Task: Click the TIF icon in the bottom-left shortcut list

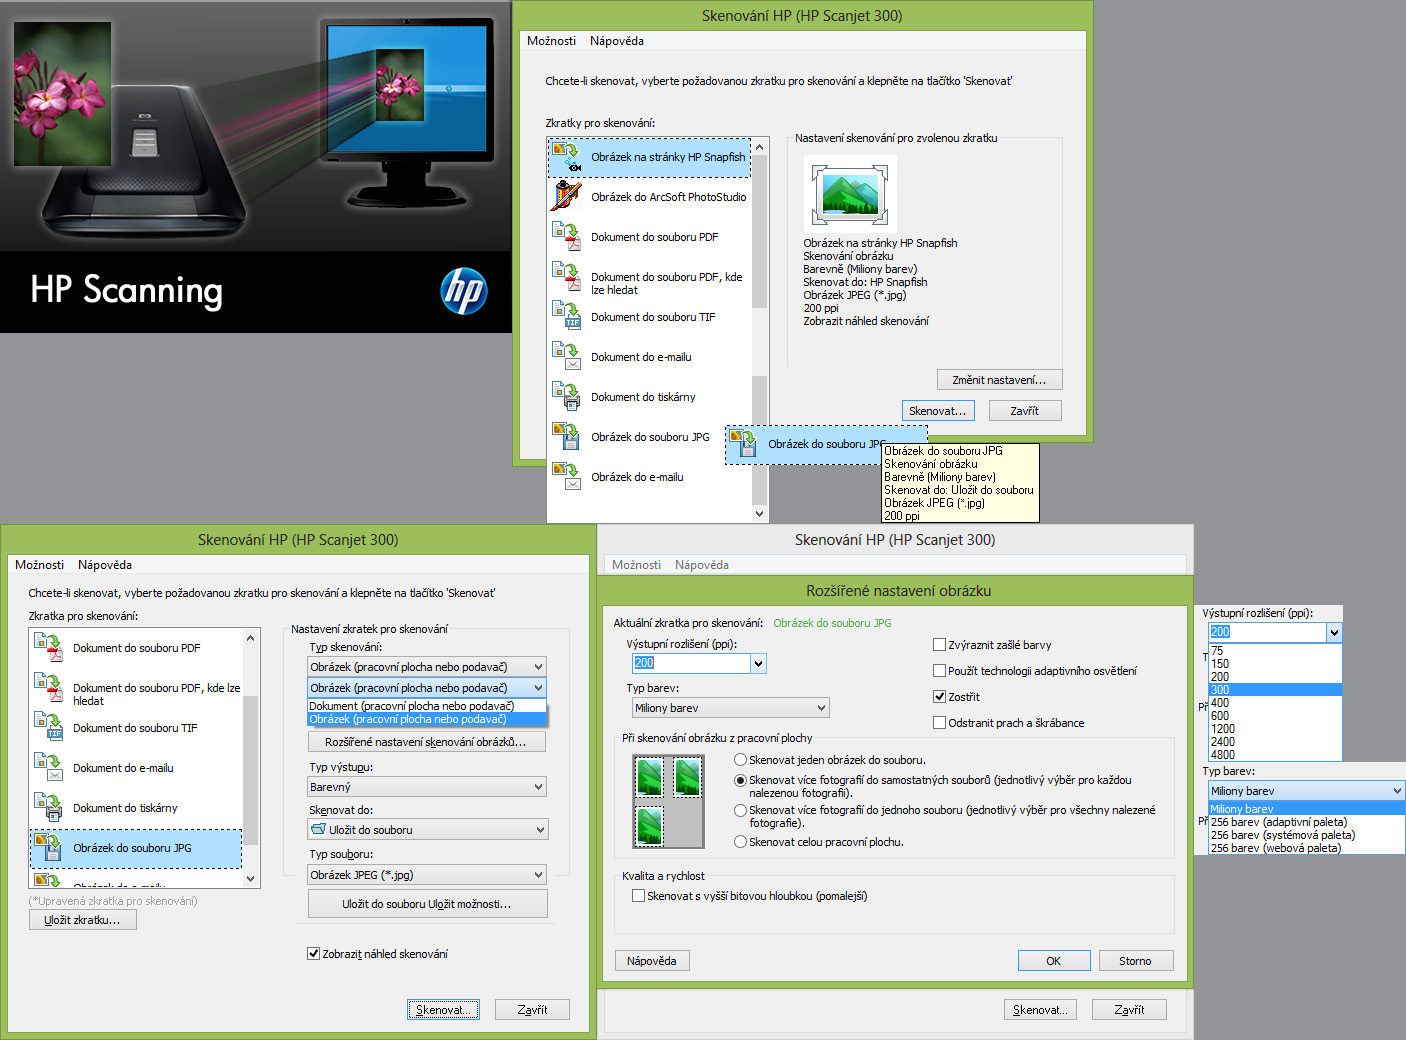Action: [49, 728]
